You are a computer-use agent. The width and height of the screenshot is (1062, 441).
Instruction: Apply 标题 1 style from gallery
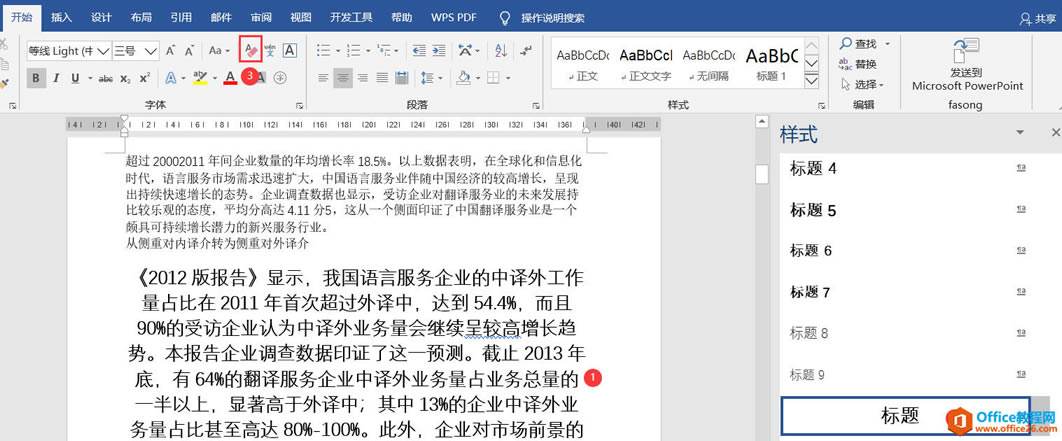pos(771,64)
